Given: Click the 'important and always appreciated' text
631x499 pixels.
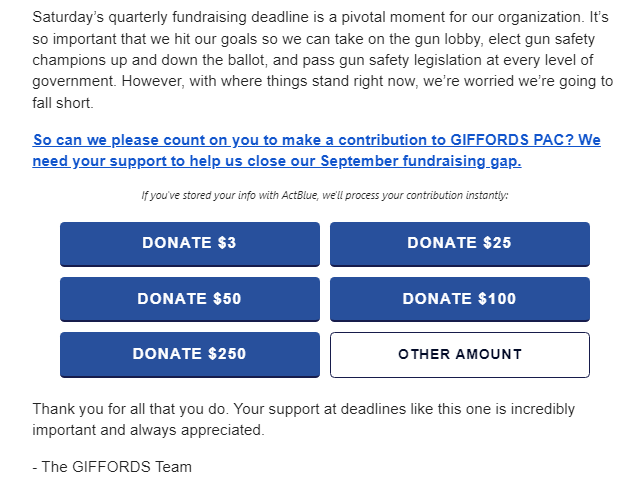Looking at the screenshot, I should [148, 430].
